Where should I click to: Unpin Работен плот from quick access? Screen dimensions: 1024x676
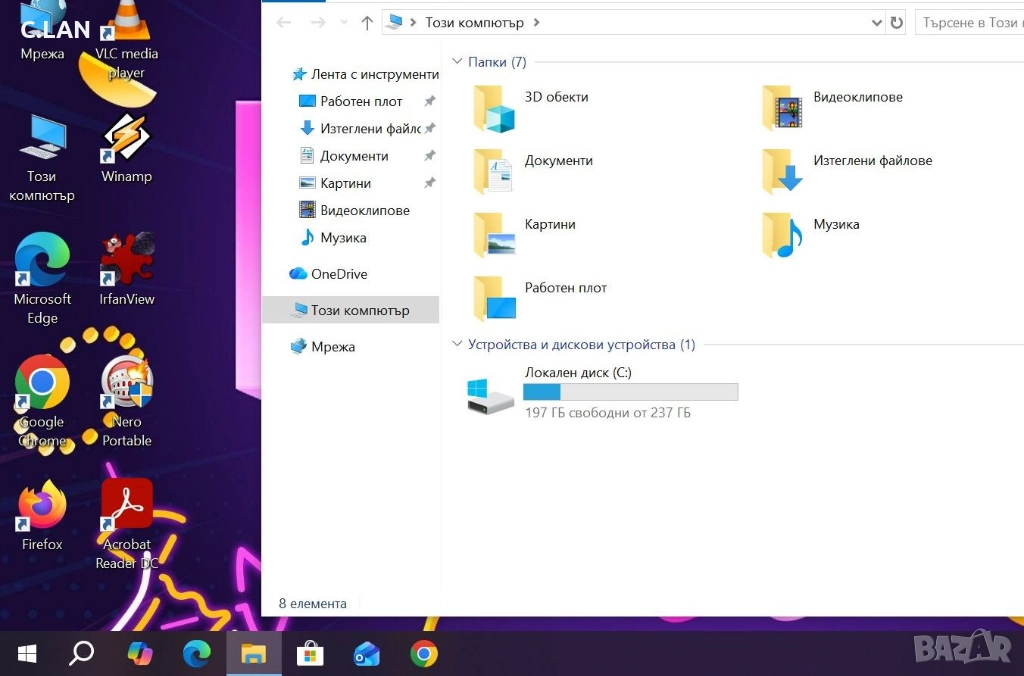430,102
